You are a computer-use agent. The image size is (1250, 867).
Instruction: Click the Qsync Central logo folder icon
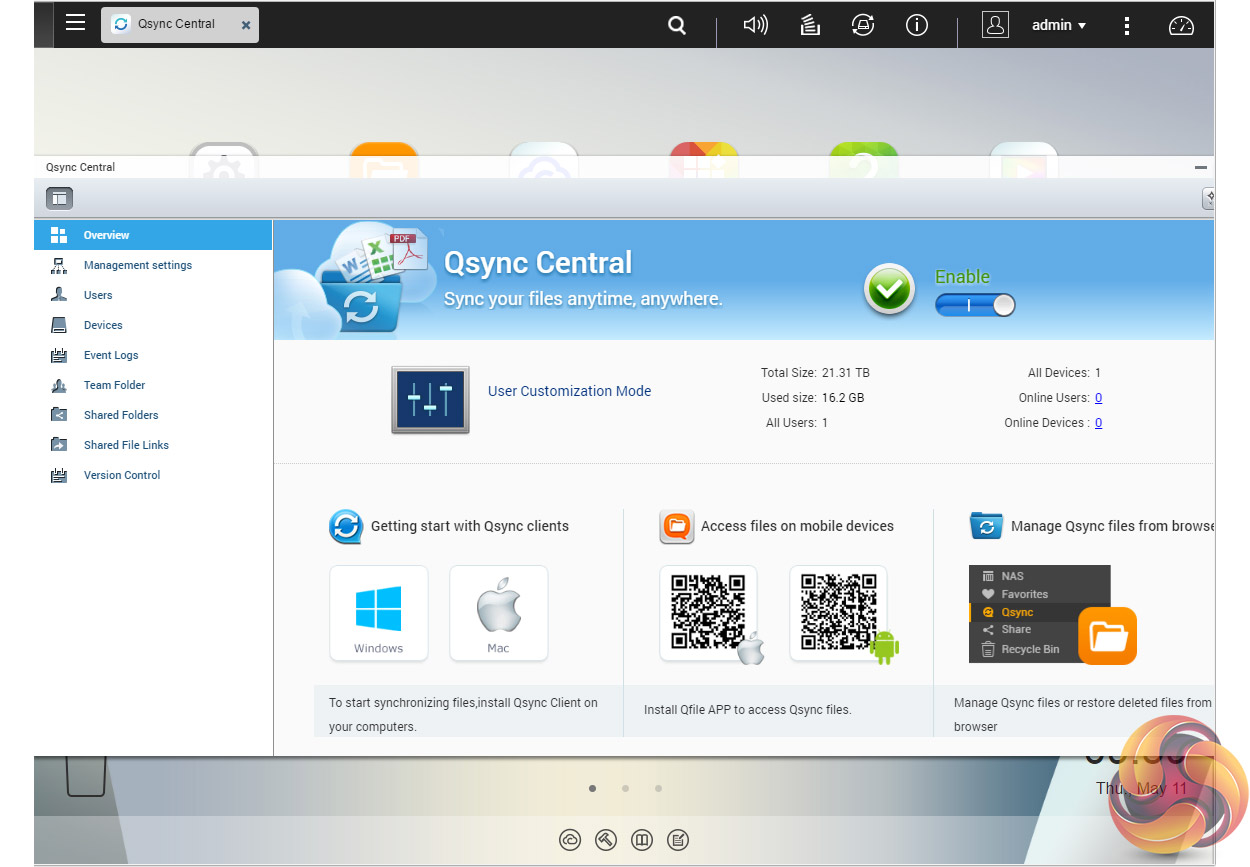(x=362, y=305)
